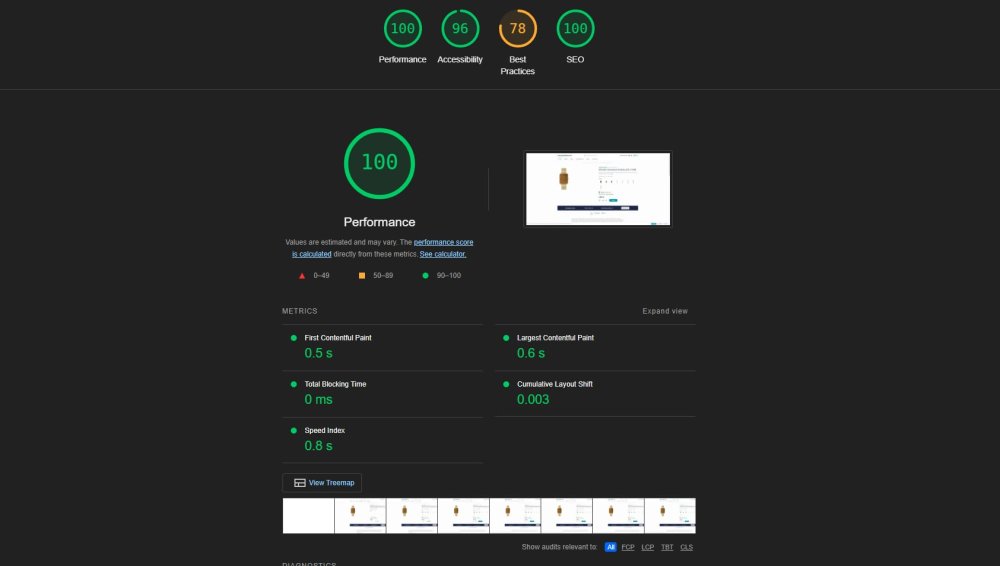1000x566 pixels.
Task: Jump to the SEO score gauge
Action: [x=575, y=29]
